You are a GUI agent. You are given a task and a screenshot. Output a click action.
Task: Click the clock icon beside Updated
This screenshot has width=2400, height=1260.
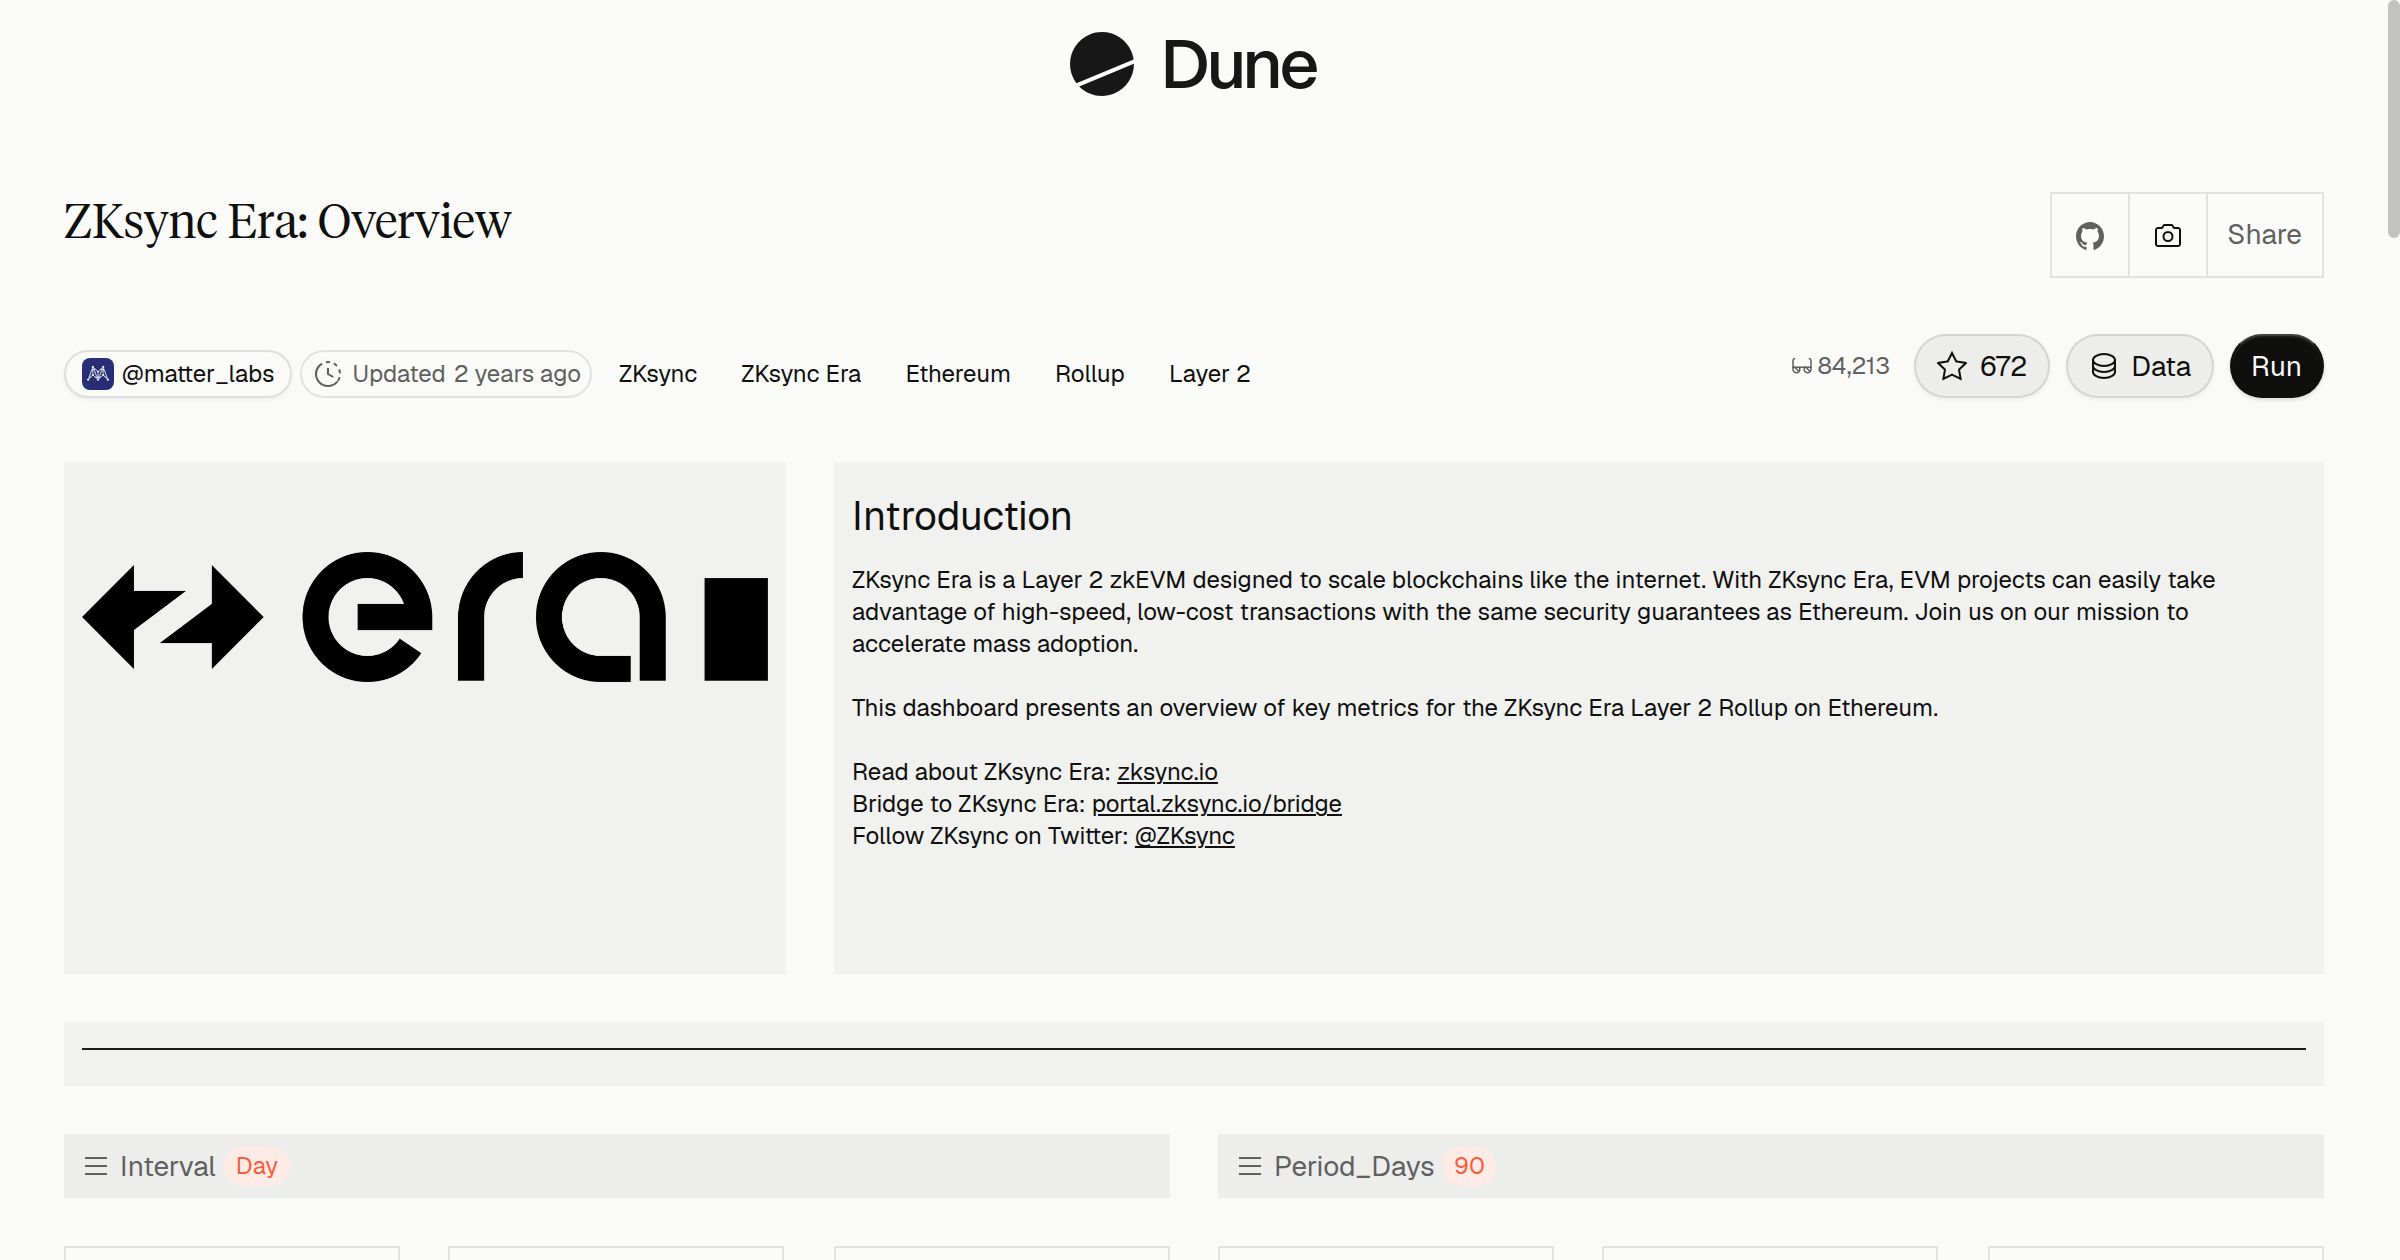tap(328, 374)
